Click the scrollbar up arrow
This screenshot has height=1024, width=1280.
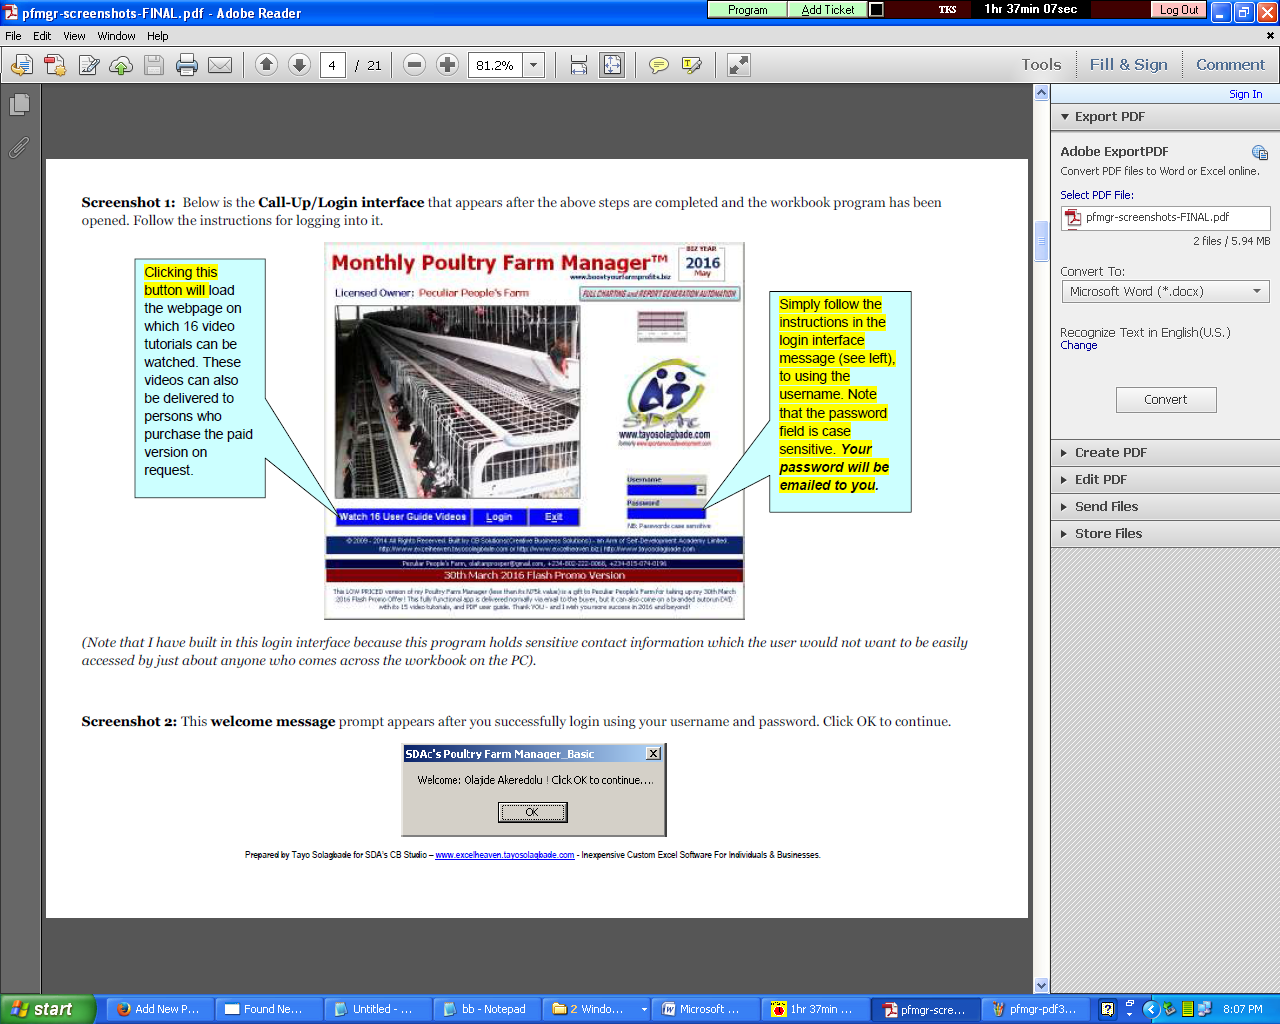coord(1041,93)
